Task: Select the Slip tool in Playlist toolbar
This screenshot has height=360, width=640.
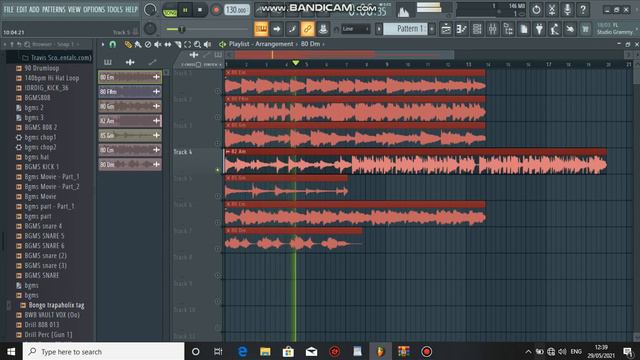Action: [168, 44]
